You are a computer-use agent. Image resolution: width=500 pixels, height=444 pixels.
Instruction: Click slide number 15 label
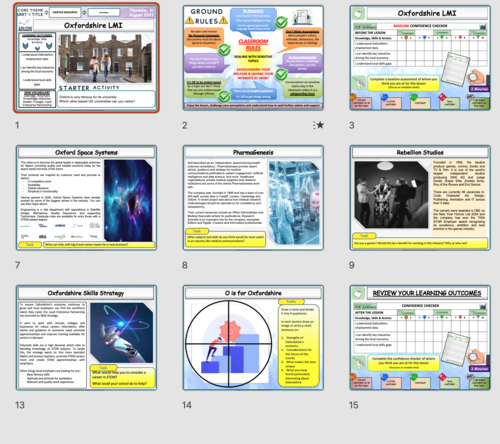[x=354, y=405]
